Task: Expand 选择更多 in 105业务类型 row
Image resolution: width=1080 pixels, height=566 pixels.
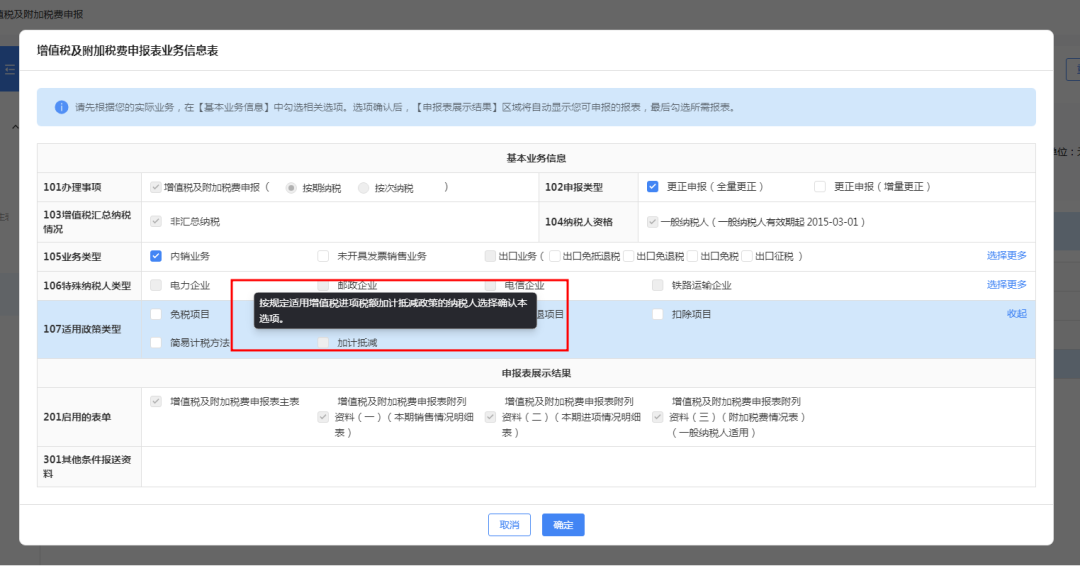Action: 1006,255
